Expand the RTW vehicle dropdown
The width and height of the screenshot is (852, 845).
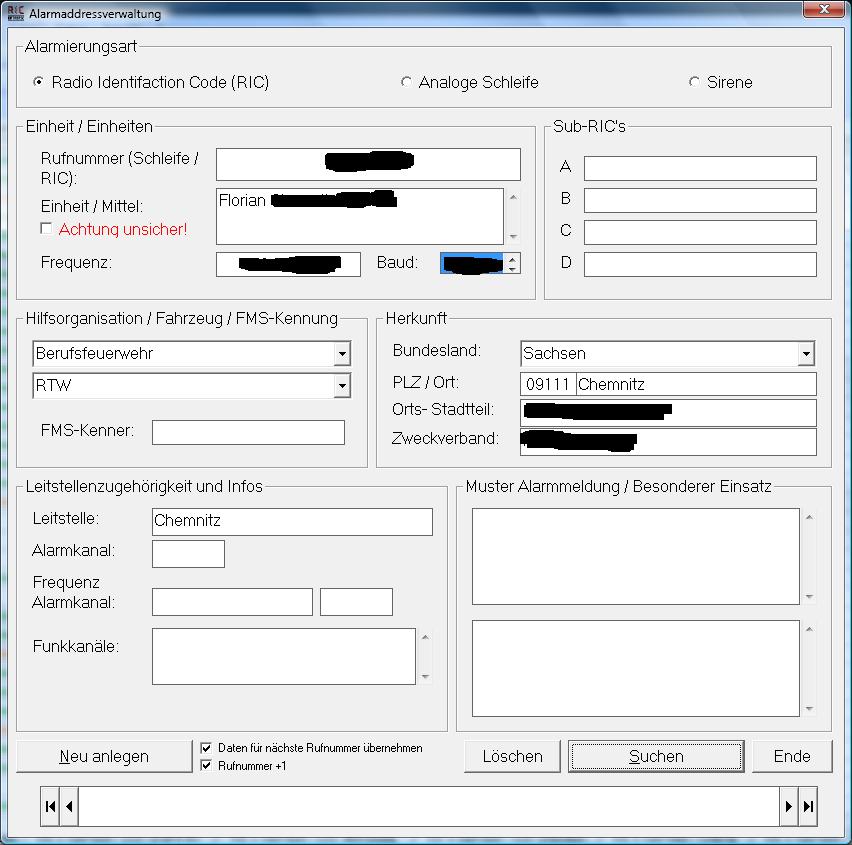tap(342, 385)
